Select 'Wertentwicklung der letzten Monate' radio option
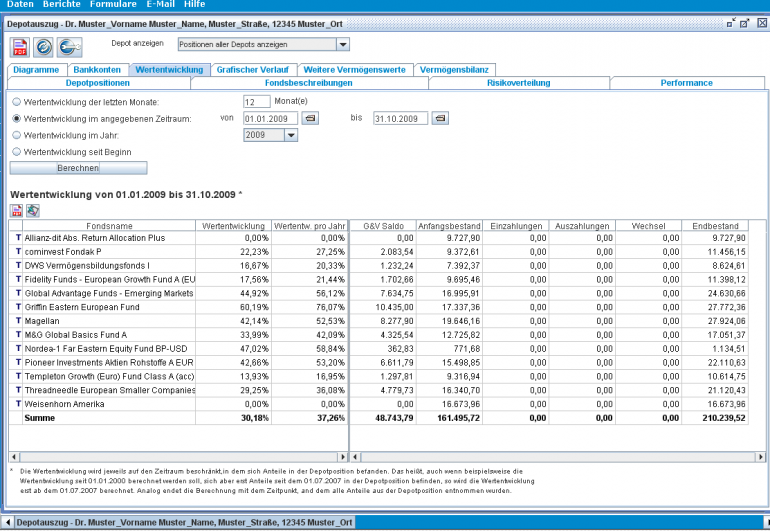The image size is (770, 531). 16,102
